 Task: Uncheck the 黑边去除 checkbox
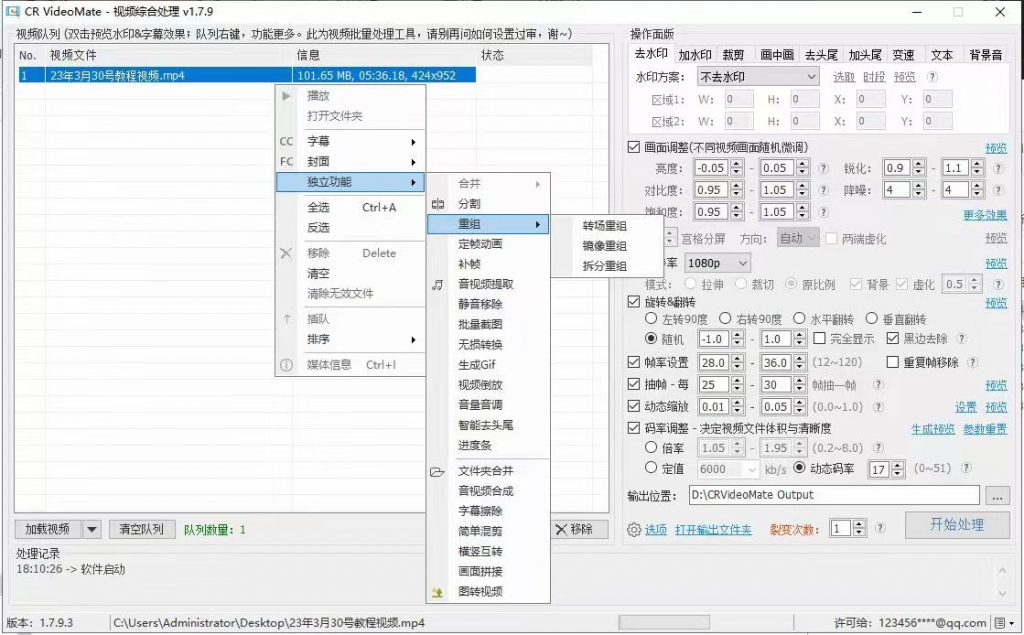click(893, 339)
